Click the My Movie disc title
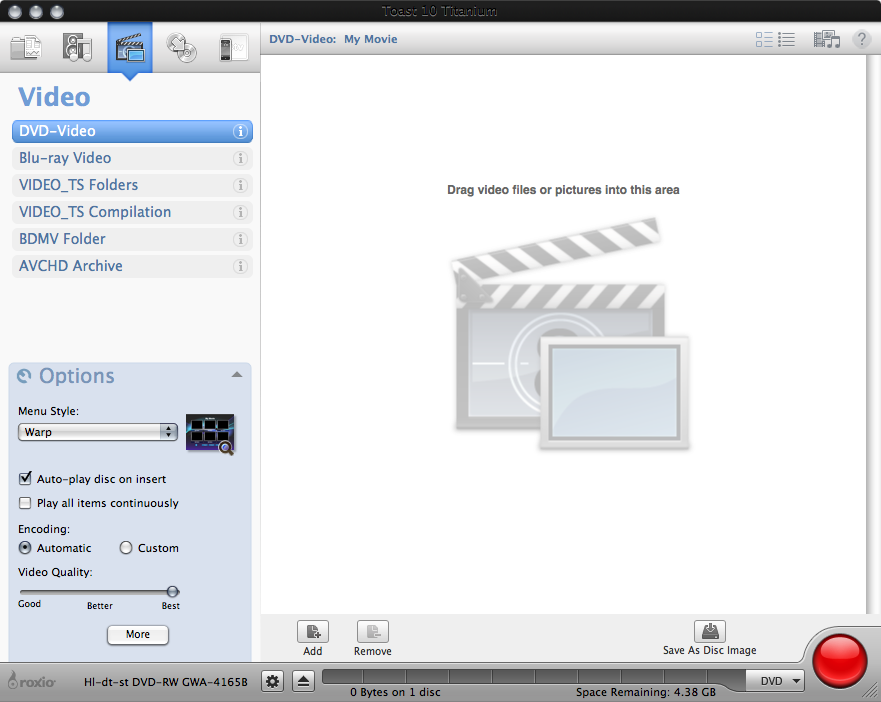 point(371,39)
